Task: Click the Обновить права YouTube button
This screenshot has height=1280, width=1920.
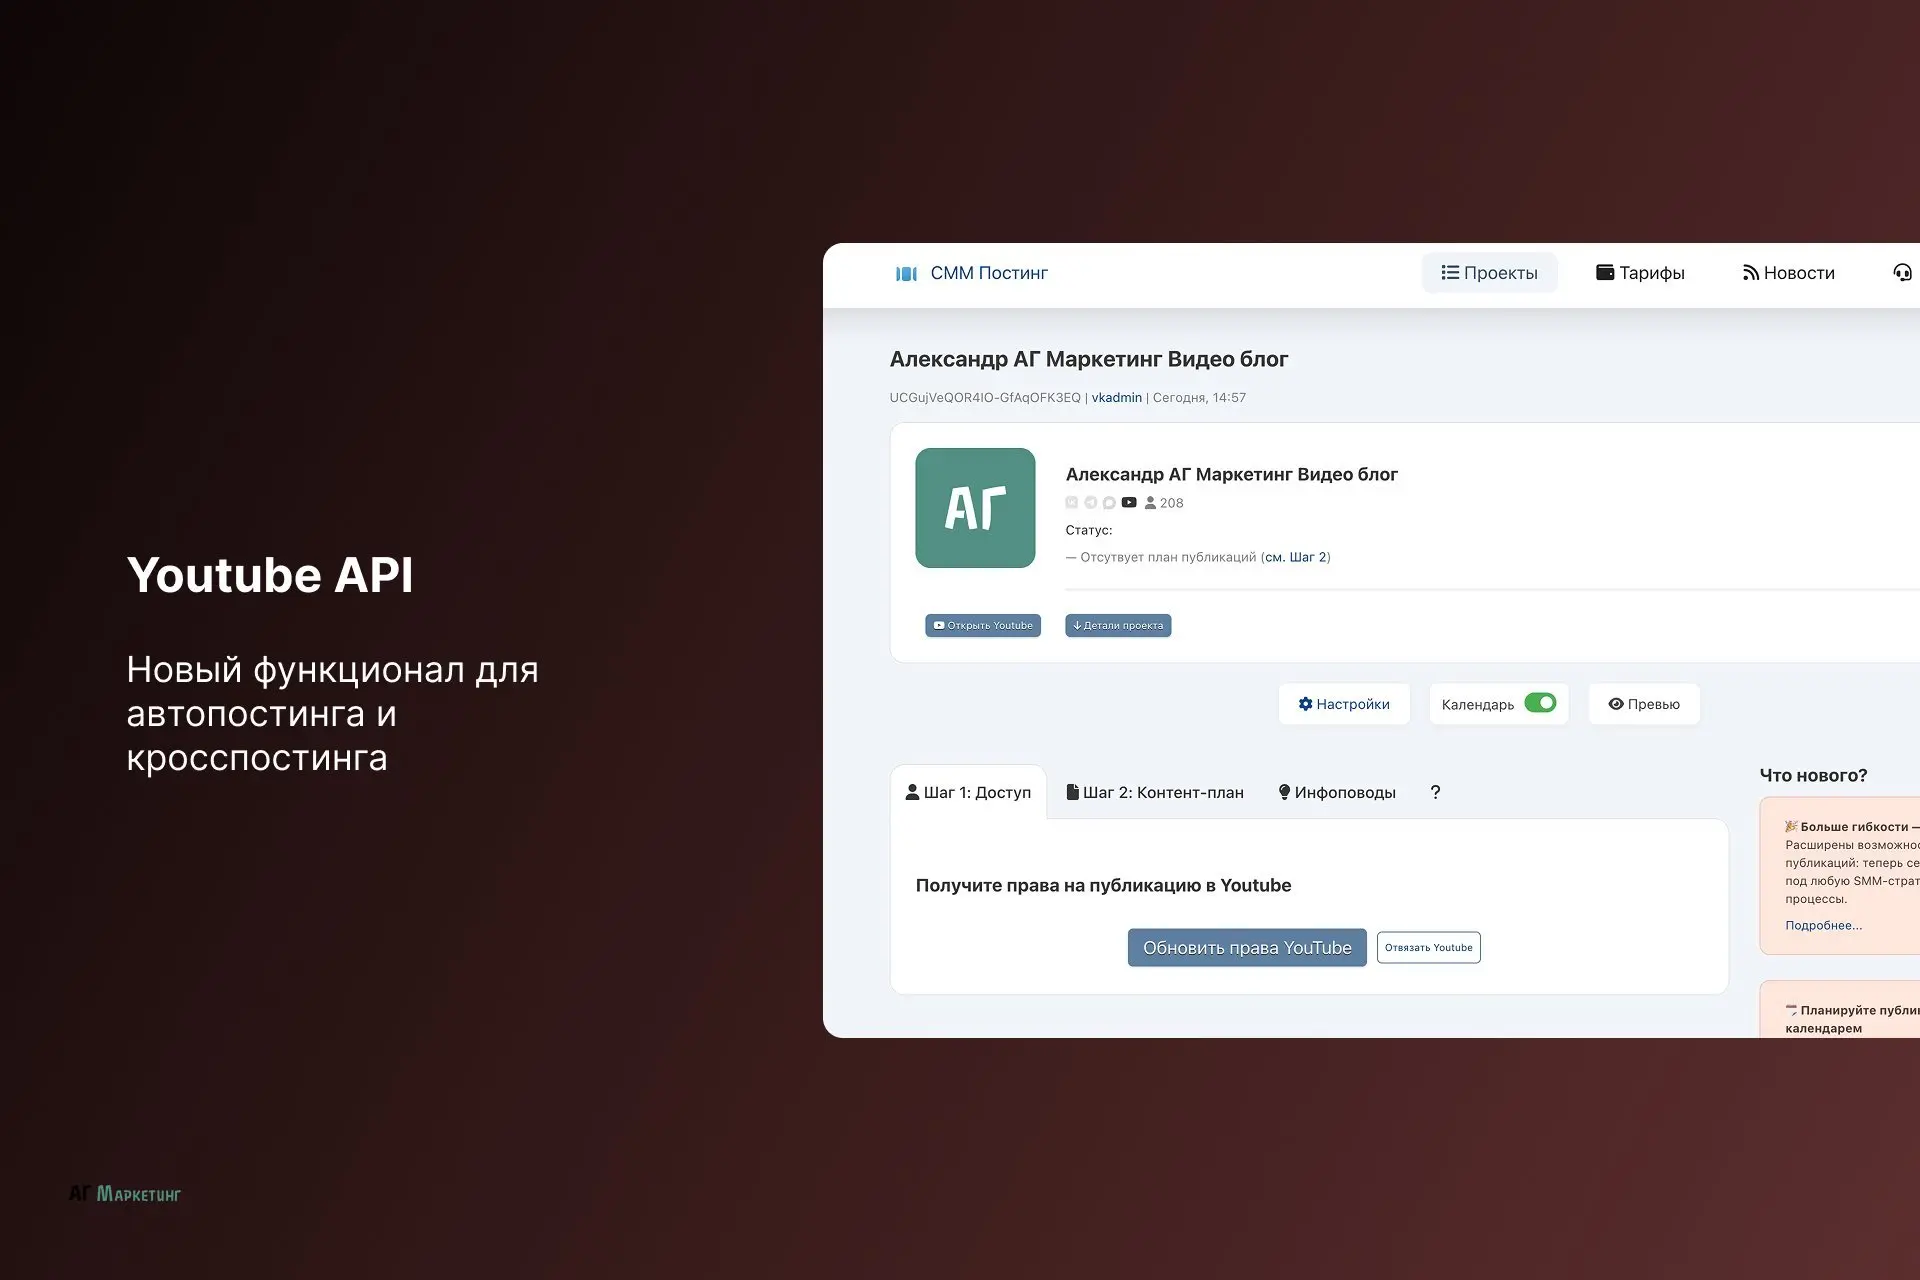Action: click(1247, 948)
